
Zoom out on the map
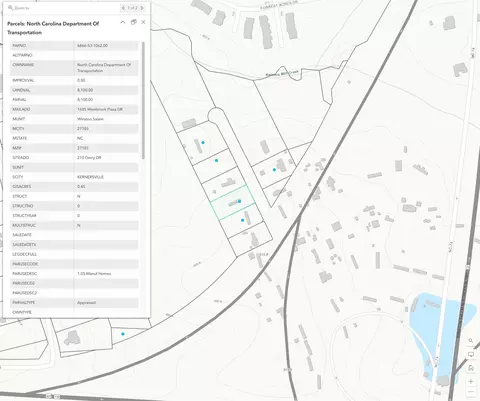click(x=471, y=392)
